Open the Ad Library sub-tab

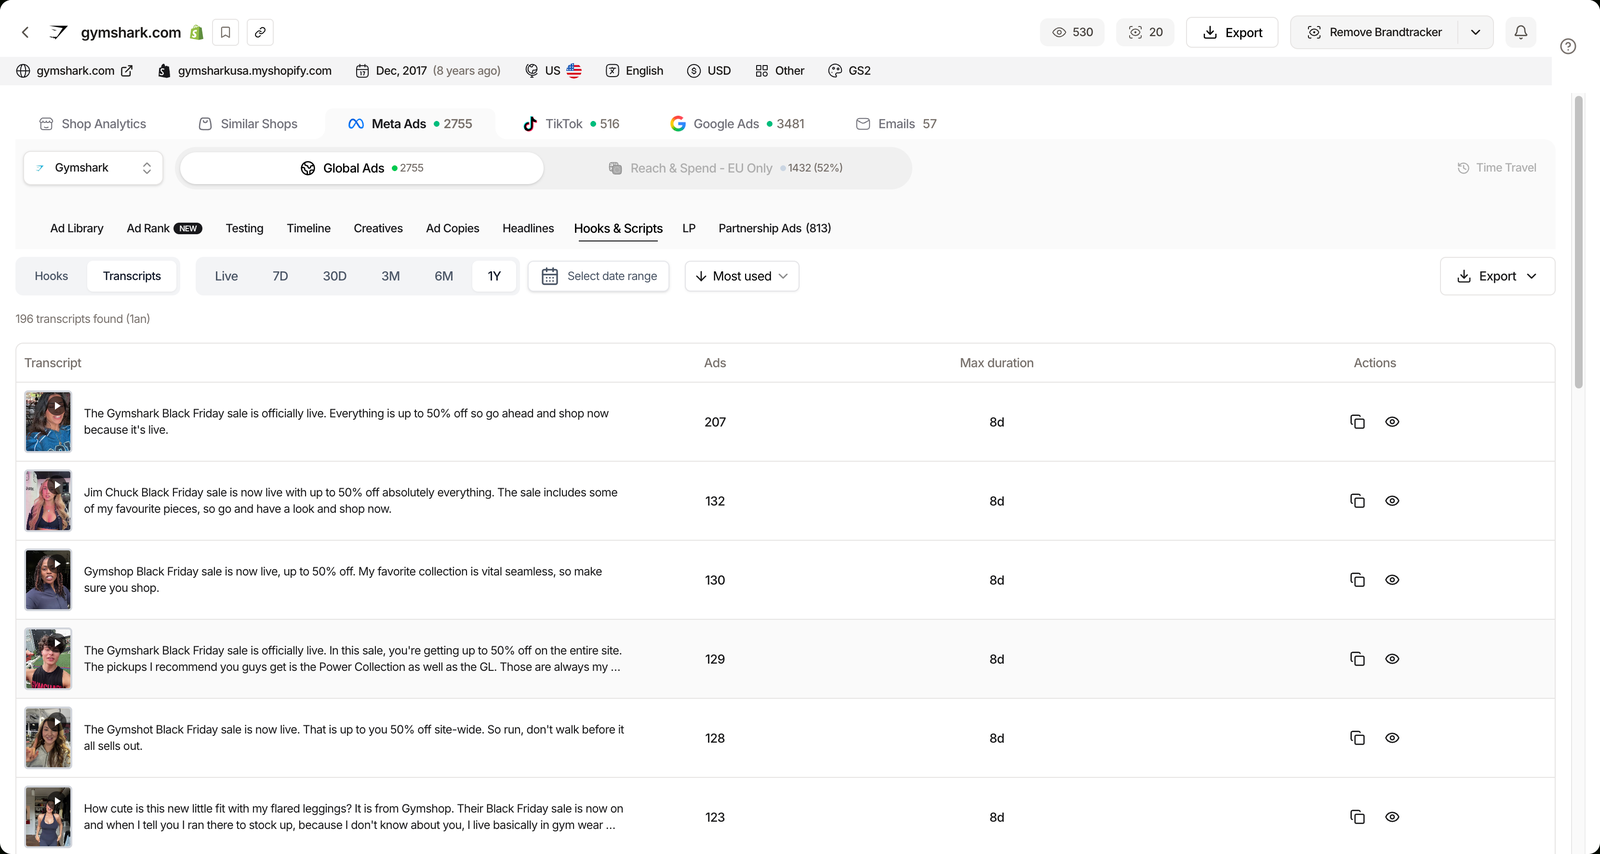coord(77,228)
